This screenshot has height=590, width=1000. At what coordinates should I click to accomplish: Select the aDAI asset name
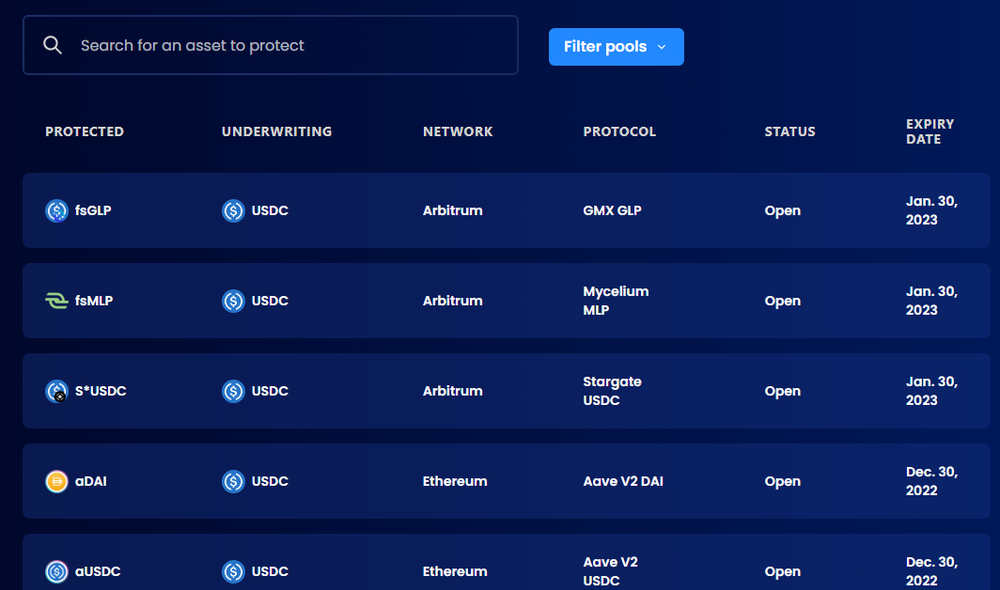pyautogui.click(x=91, y=482)
